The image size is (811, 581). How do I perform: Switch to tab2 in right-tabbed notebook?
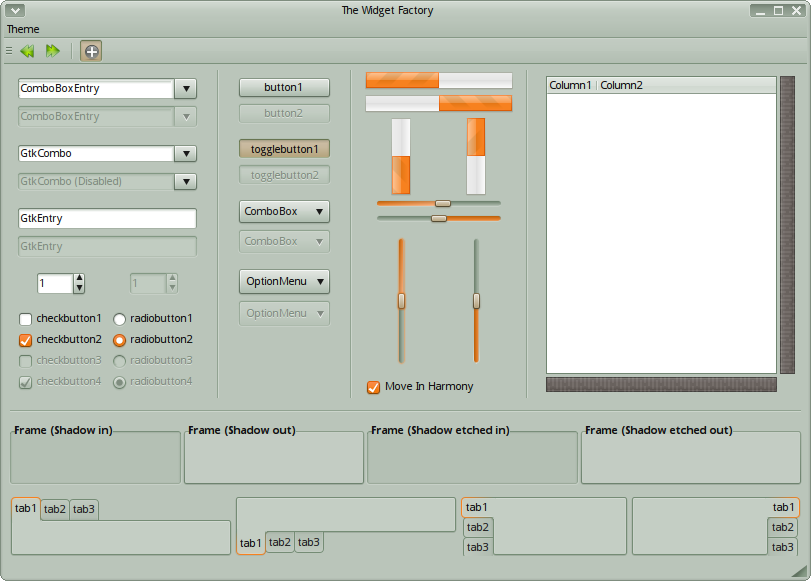coord(783,527)
